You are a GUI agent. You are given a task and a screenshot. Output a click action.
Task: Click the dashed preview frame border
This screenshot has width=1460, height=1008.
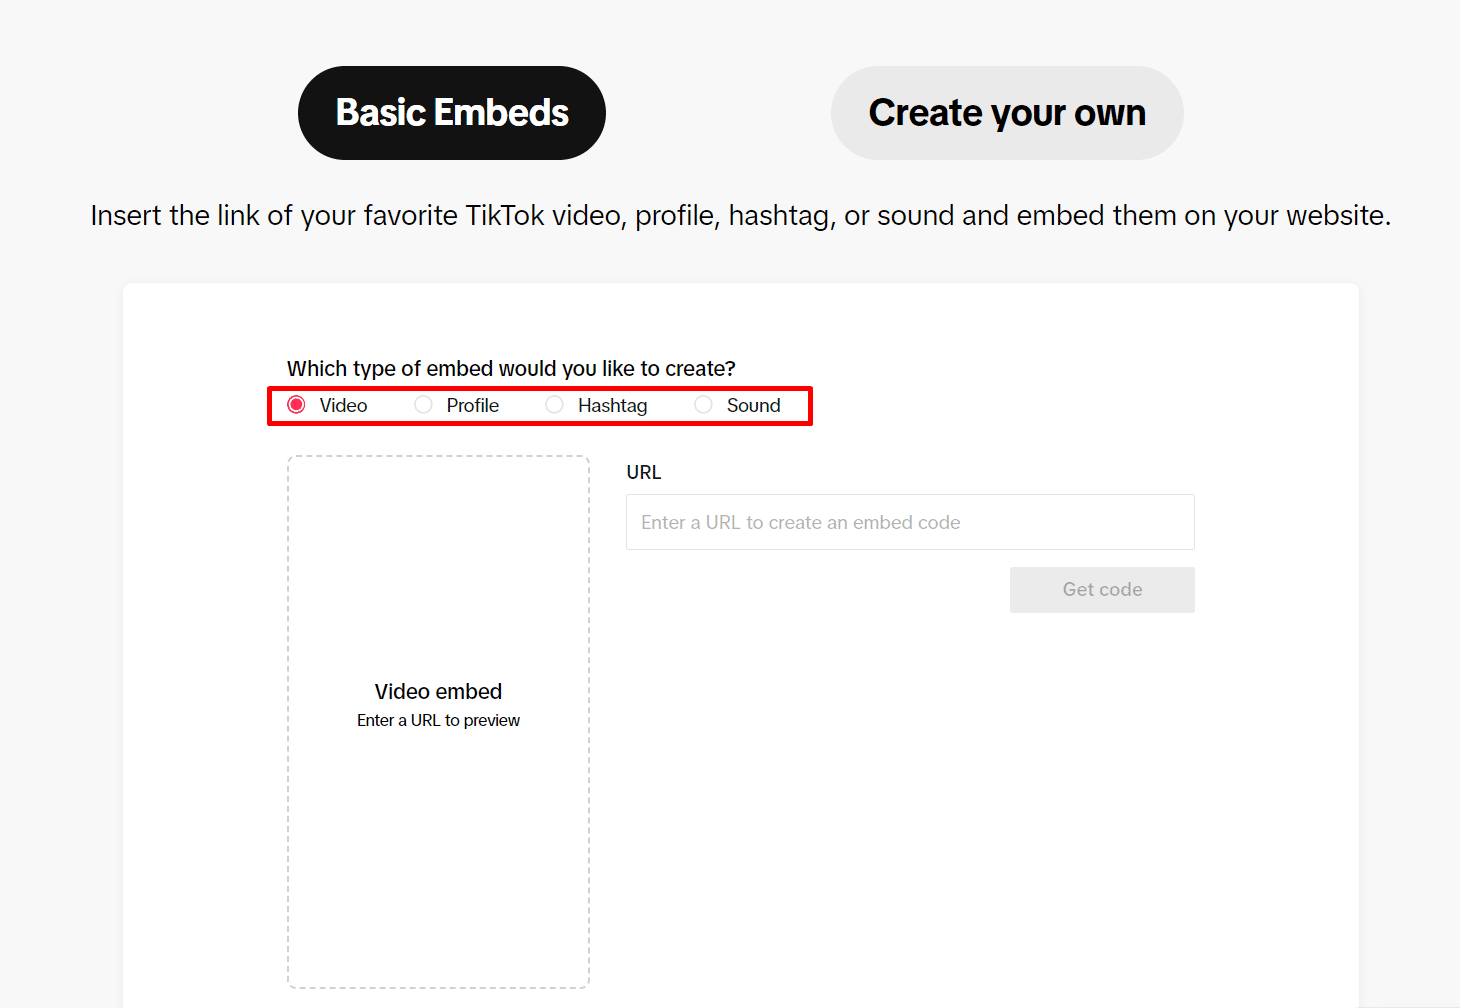pyautogui.click(x=438, y=456)
